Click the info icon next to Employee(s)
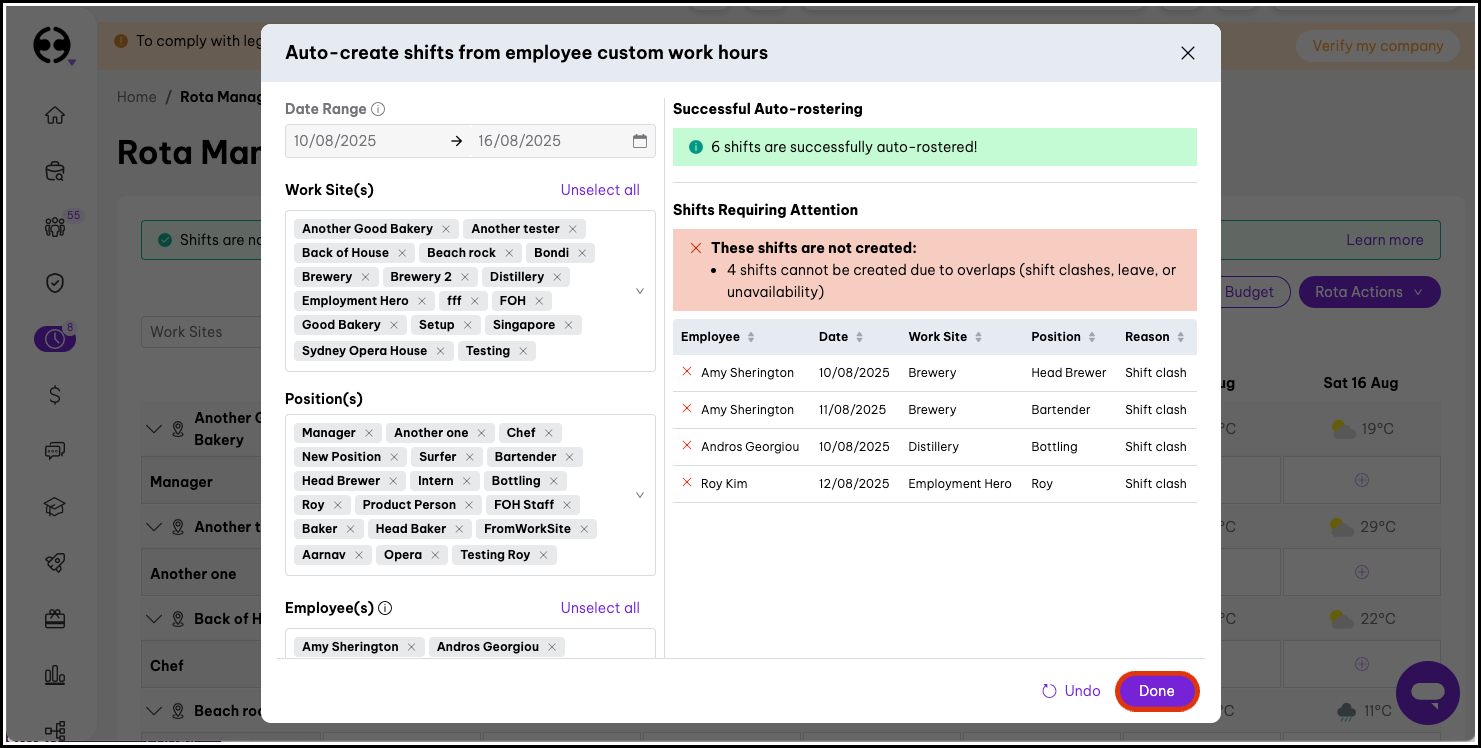This screenshot has width=1481, height=748. pos(385,608)
